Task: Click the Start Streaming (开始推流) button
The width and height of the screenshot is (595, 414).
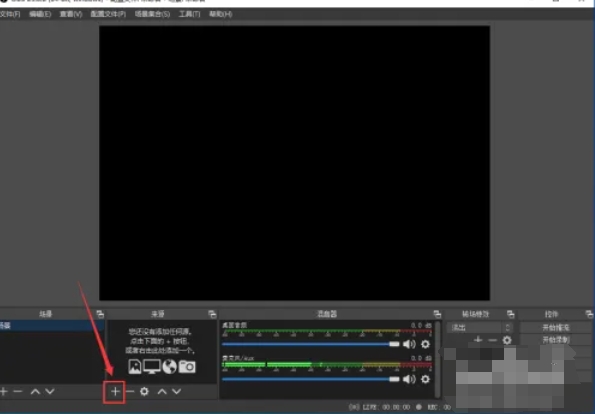Action: coord(556,327)
